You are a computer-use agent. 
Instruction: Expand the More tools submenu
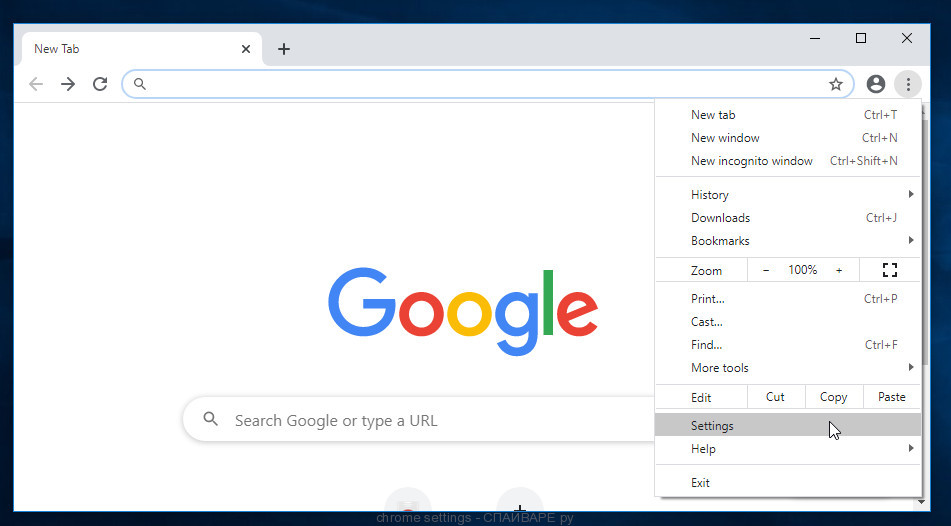click(x=788, y=368)
